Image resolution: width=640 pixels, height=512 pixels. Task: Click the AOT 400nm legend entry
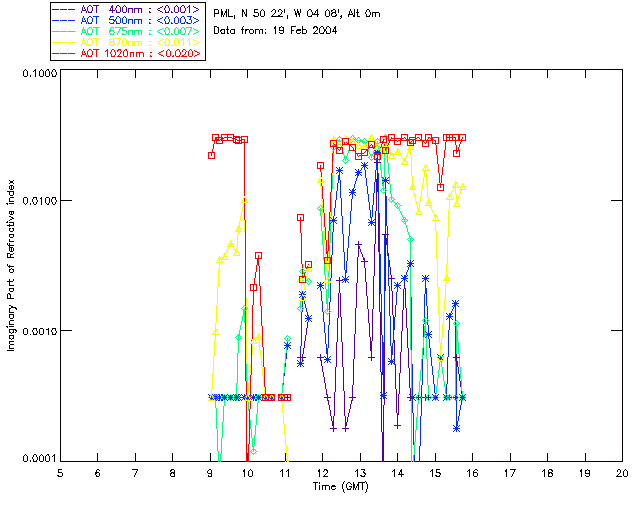point(128,9)
